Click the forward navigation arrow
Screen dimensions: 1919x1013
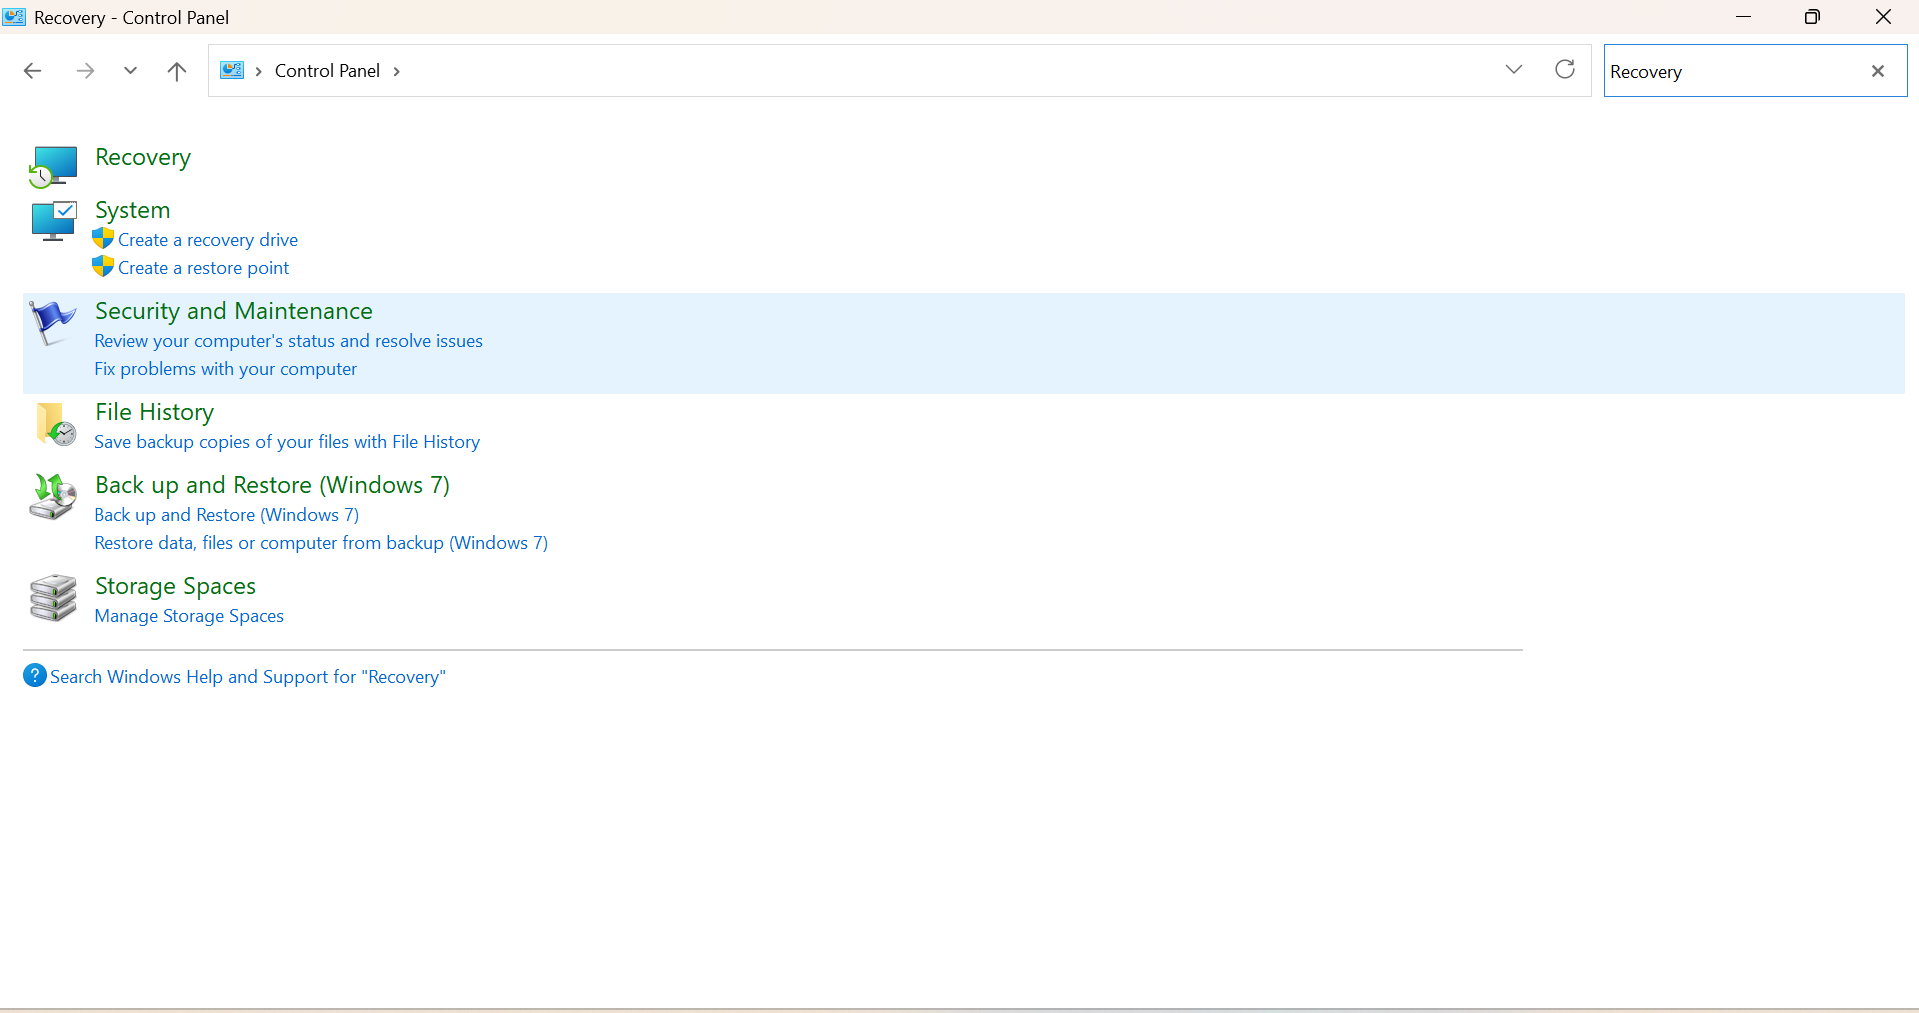85,71
